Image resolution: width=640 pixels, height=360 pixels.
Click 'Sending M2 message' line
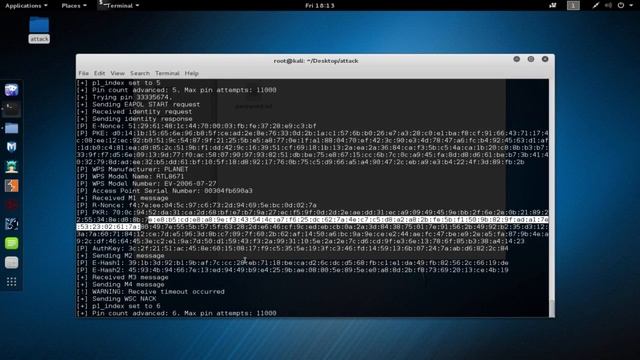[x=120, y=256]
